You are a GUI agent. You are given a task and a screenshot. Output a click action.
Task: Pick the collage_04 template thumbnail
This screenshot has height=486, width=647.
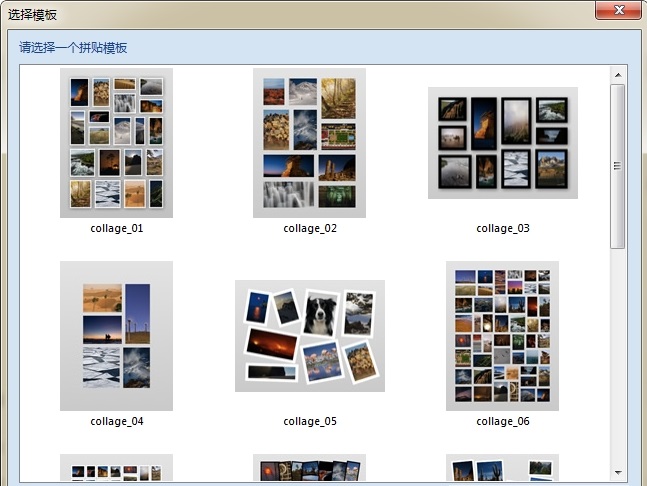116,336
